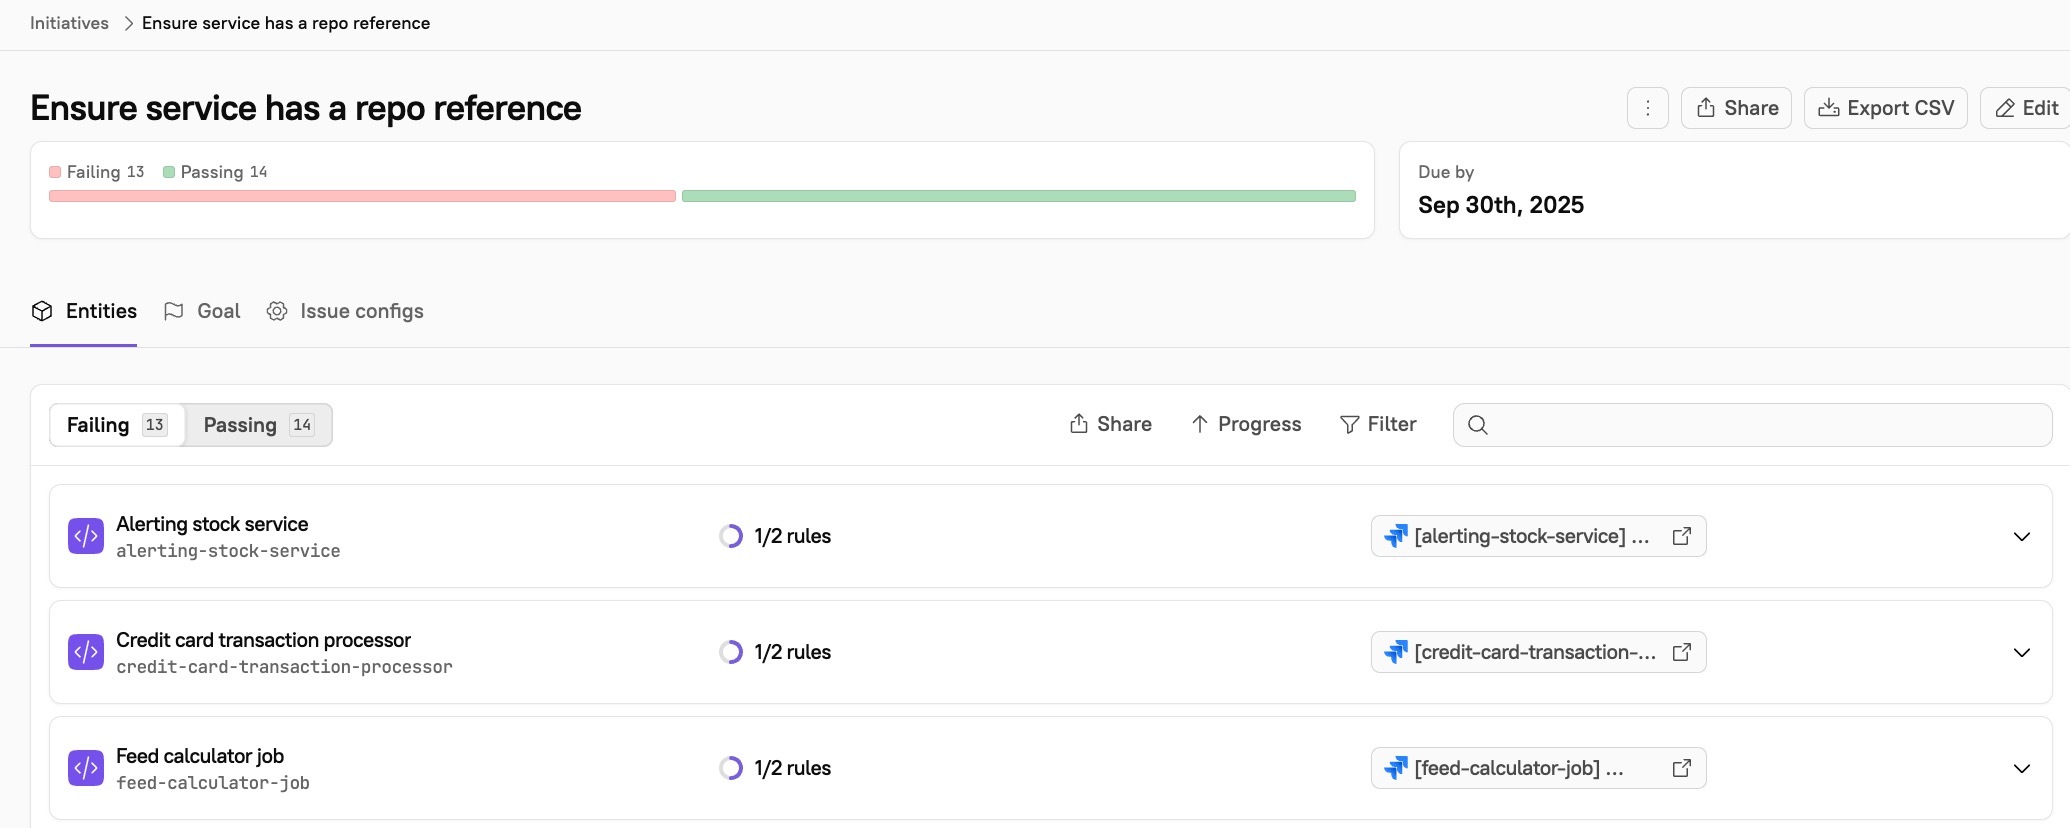Click the service icon for Alerting stock service

click(x=86, y=536)
